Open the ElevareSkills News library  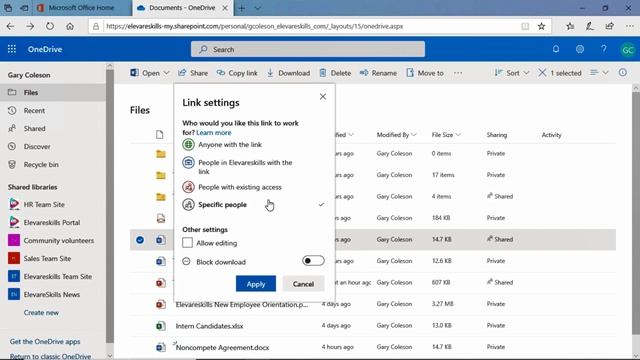53,294
